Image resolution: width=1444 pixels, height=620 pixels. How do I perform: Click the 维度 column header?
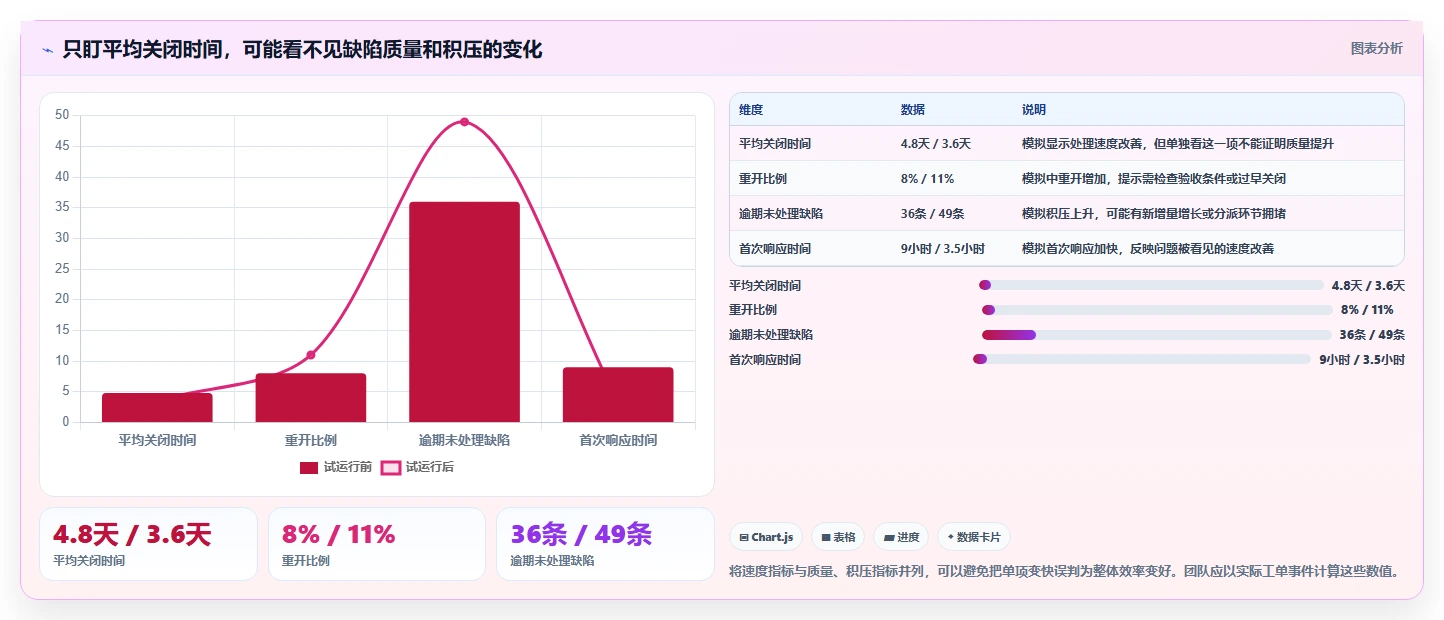751,109
